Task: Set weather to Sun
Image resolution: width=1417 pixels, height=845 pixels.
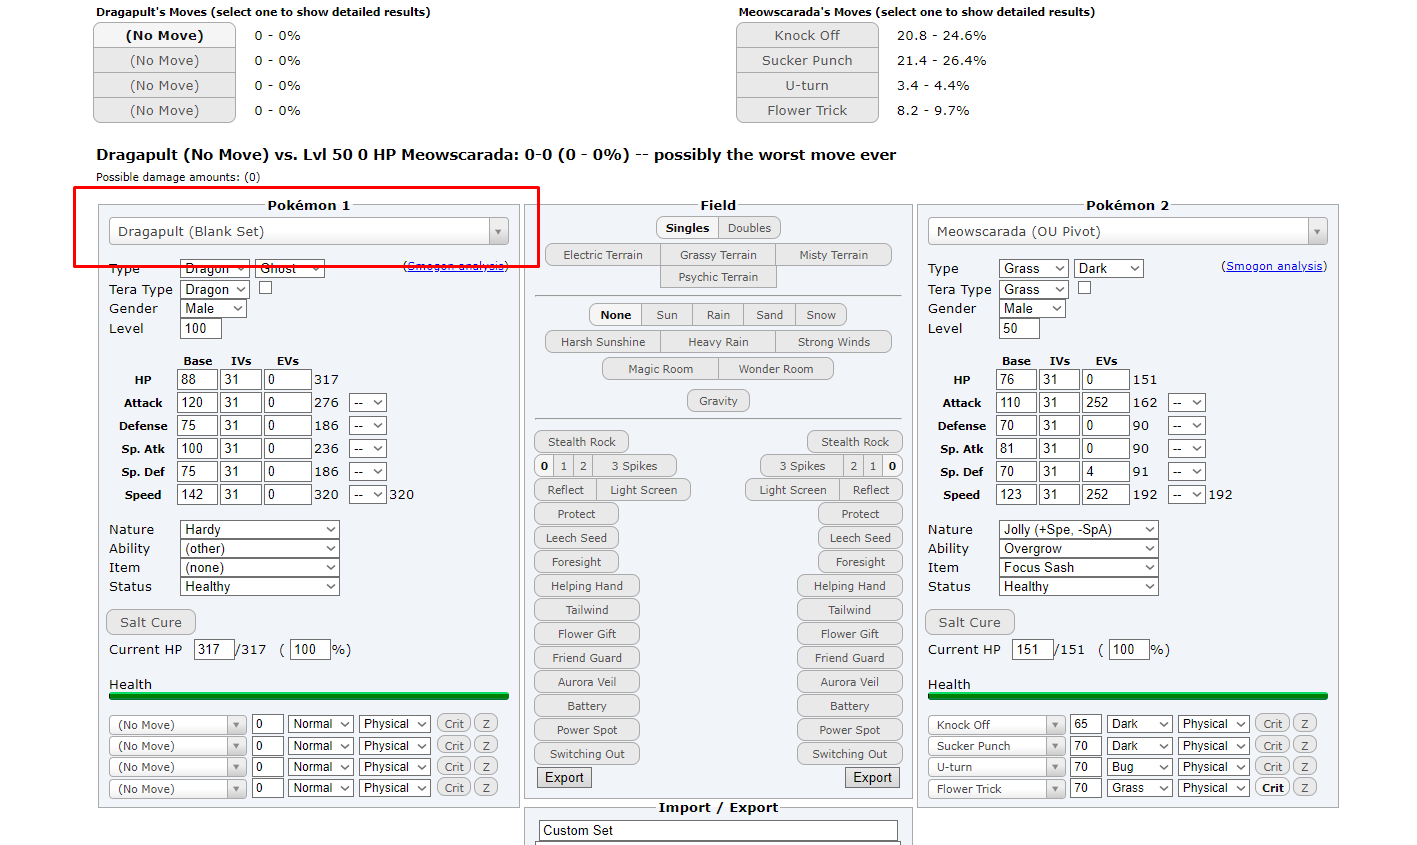Action: tap(667, 315)
